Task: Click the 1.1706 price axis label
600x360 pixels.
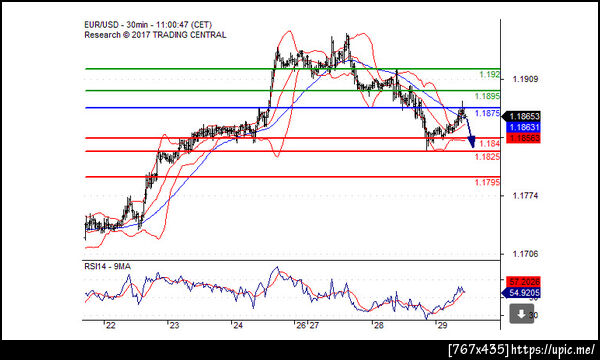Action: click(x=525, y=254)
